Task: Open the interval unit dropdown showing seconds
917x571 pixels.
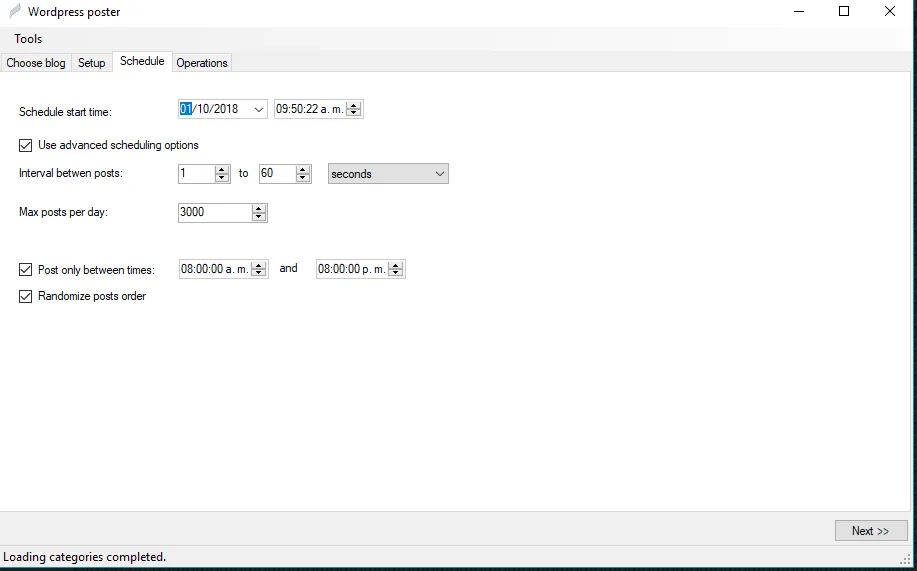Action: 388,174
